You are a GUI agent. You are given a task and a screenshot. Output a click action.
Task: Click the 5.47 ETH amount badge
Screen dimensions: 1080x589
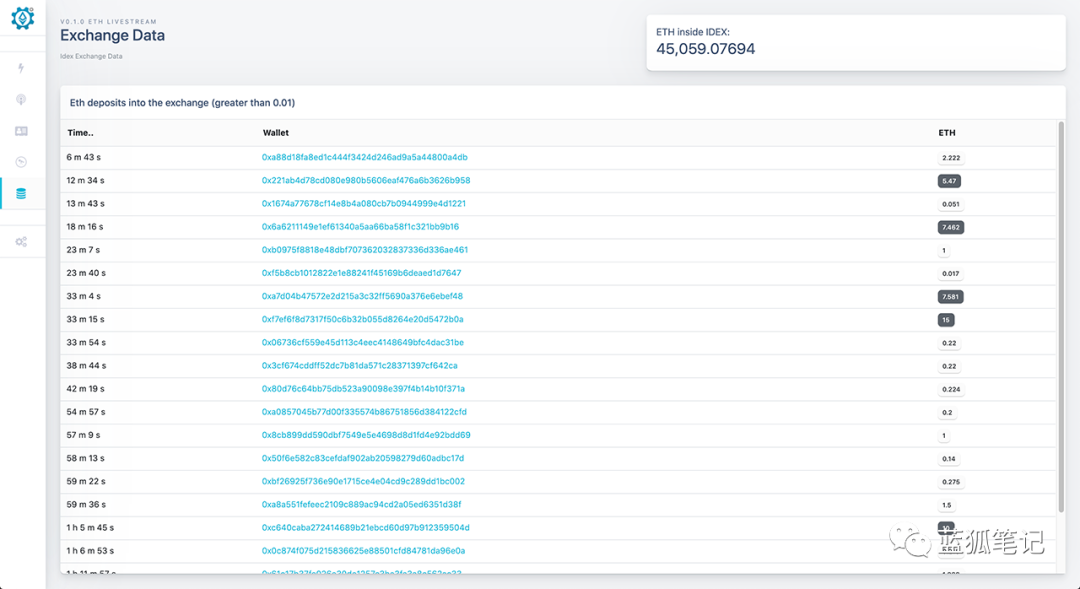pyautogui.click(x=949, y=181)
